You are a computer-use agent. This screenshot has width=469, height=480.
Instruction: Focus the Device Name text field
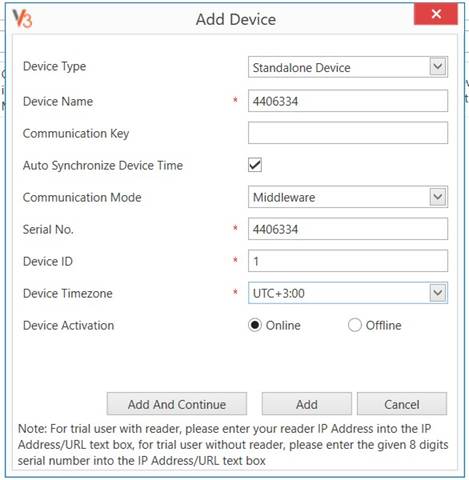point(348,101)
